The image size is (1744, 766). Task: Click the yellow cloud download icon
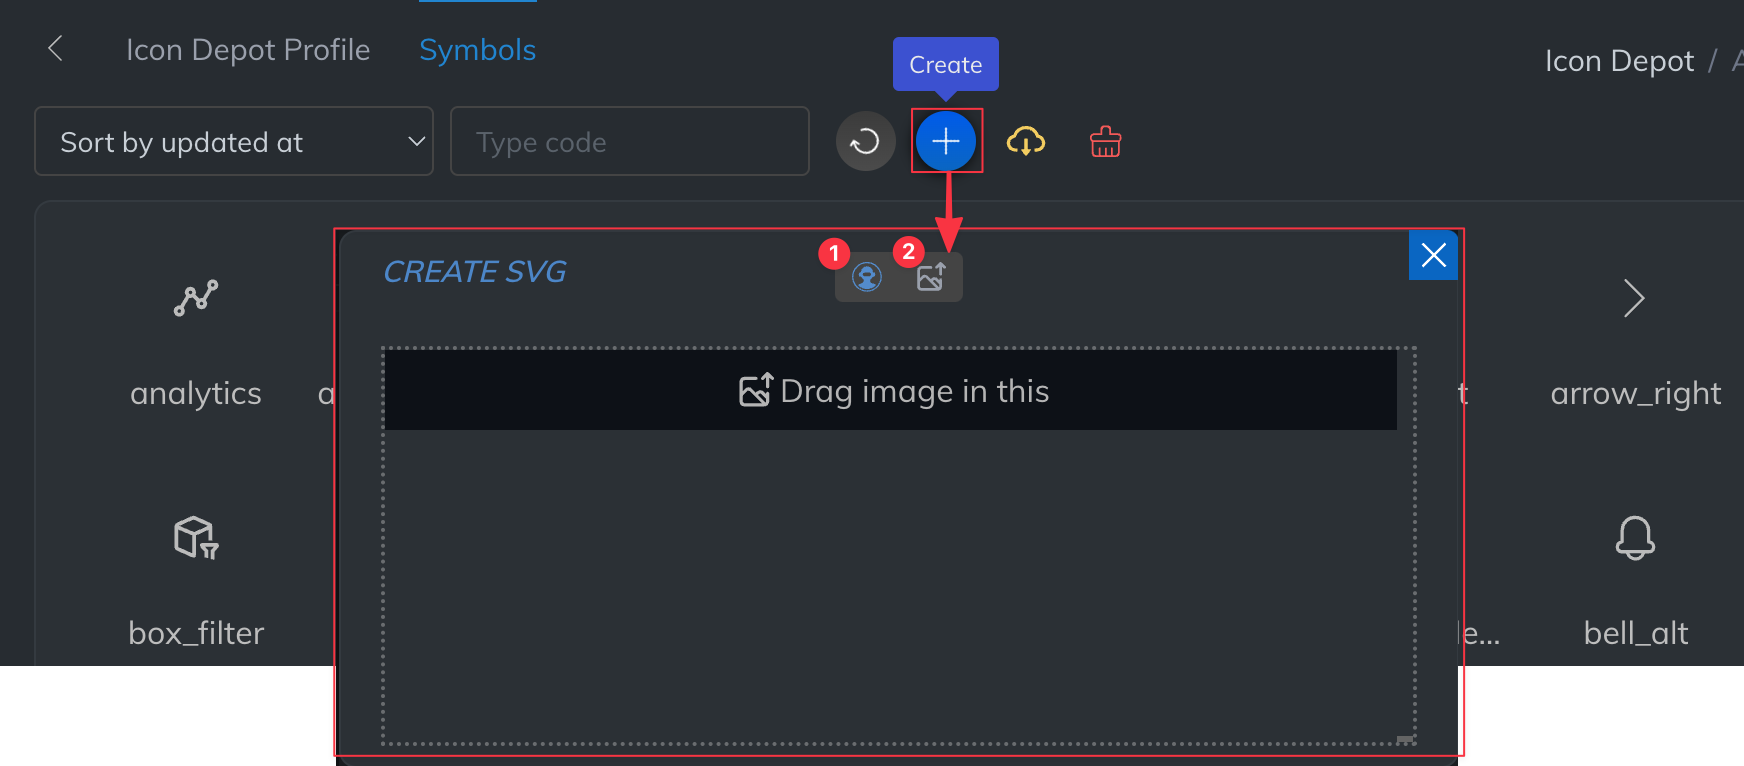[x=1026, y=141]
